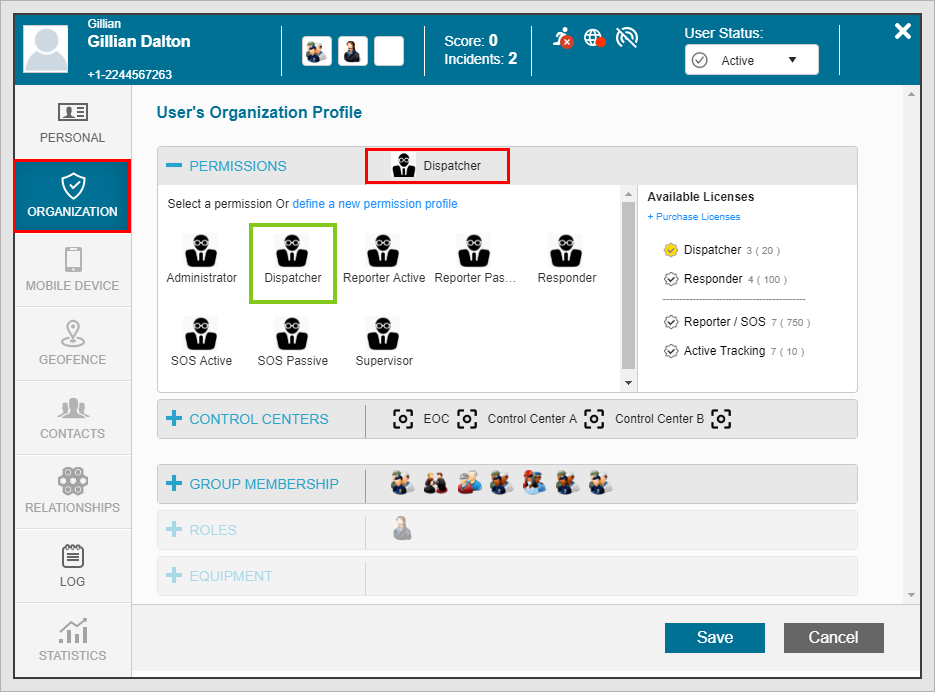Switch to the Log sidebar tab
935x692 pixels.
pos(72,566)
